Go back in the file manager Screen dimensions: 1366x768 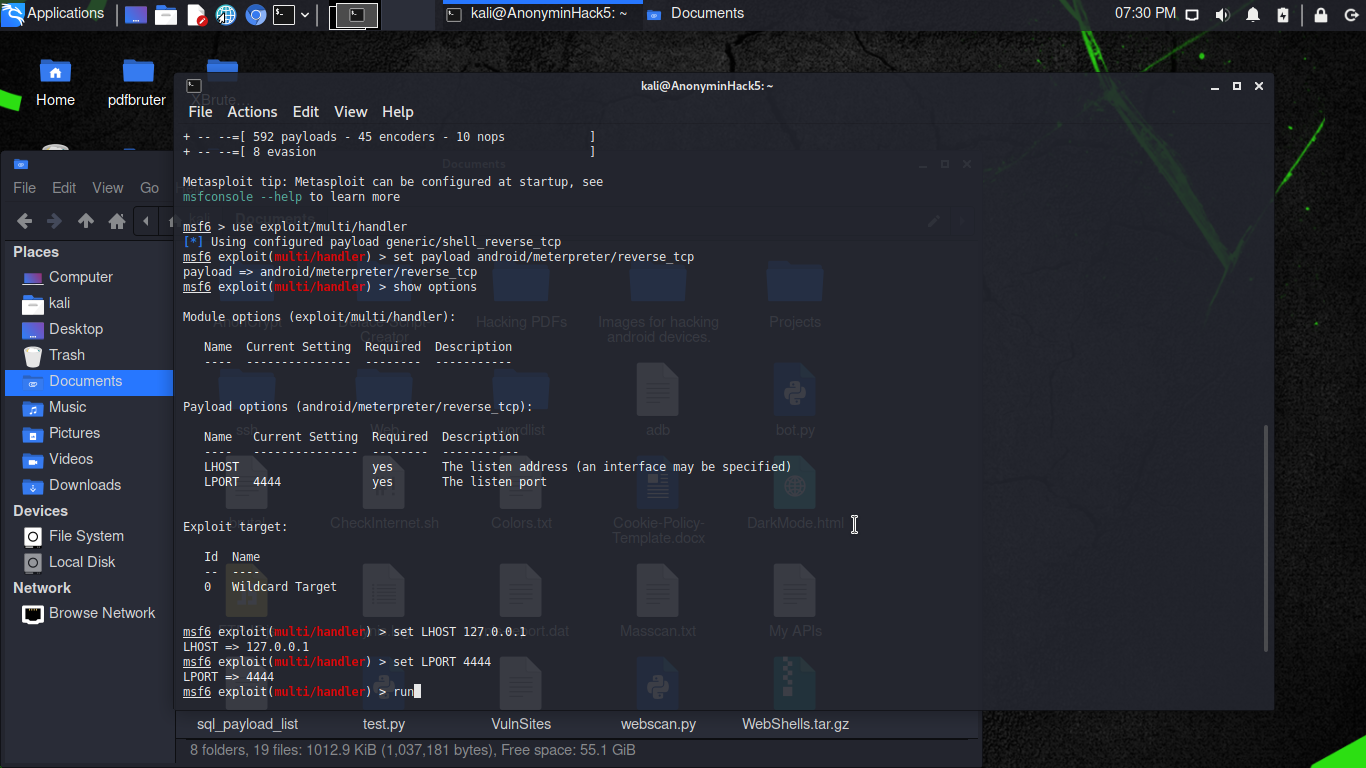click(x=25, y=221)
